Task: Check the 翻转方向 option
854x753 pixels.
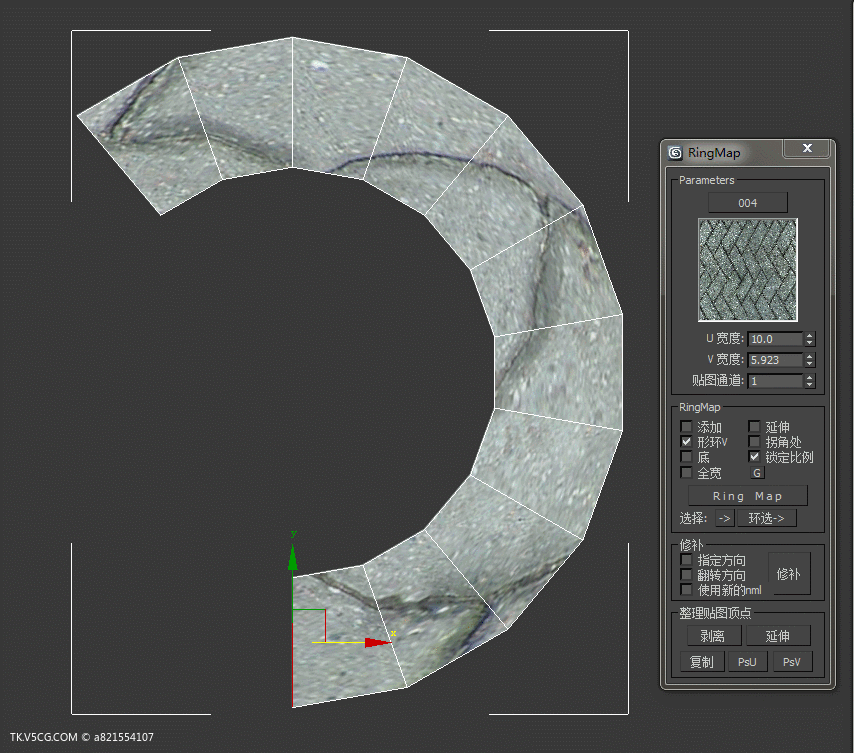Action: pyautogui.click(x=686, y=574)
